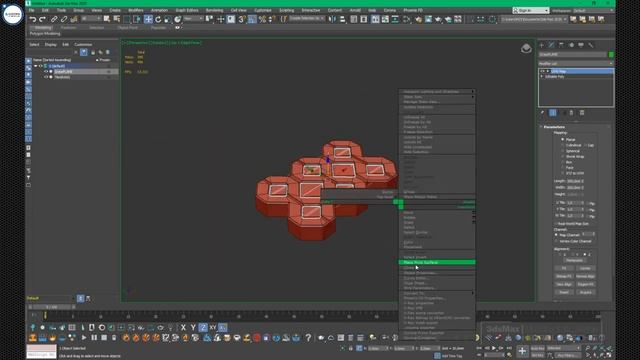Click the time slider handle
640x360 pixels.
pos(52,307)
